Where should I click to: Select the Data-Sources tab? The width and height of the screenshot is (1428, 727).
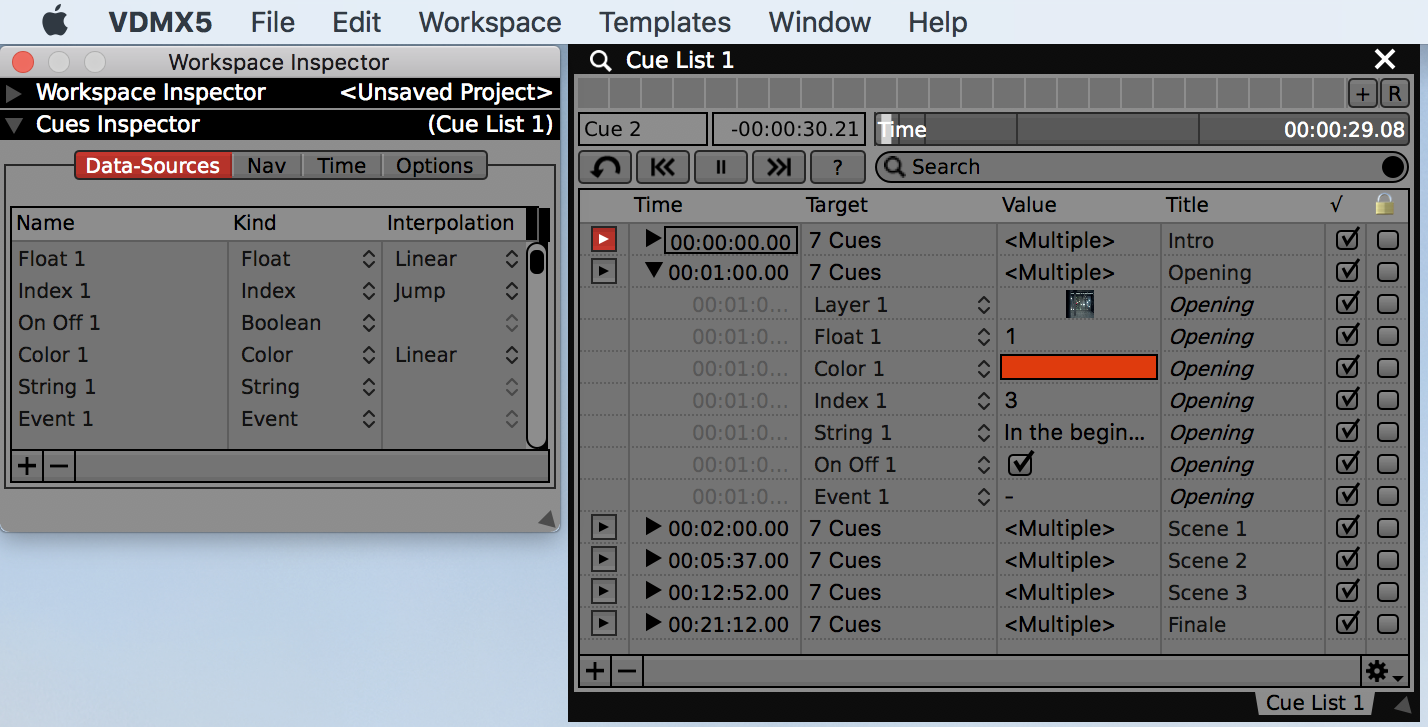(x=153, y=166)
